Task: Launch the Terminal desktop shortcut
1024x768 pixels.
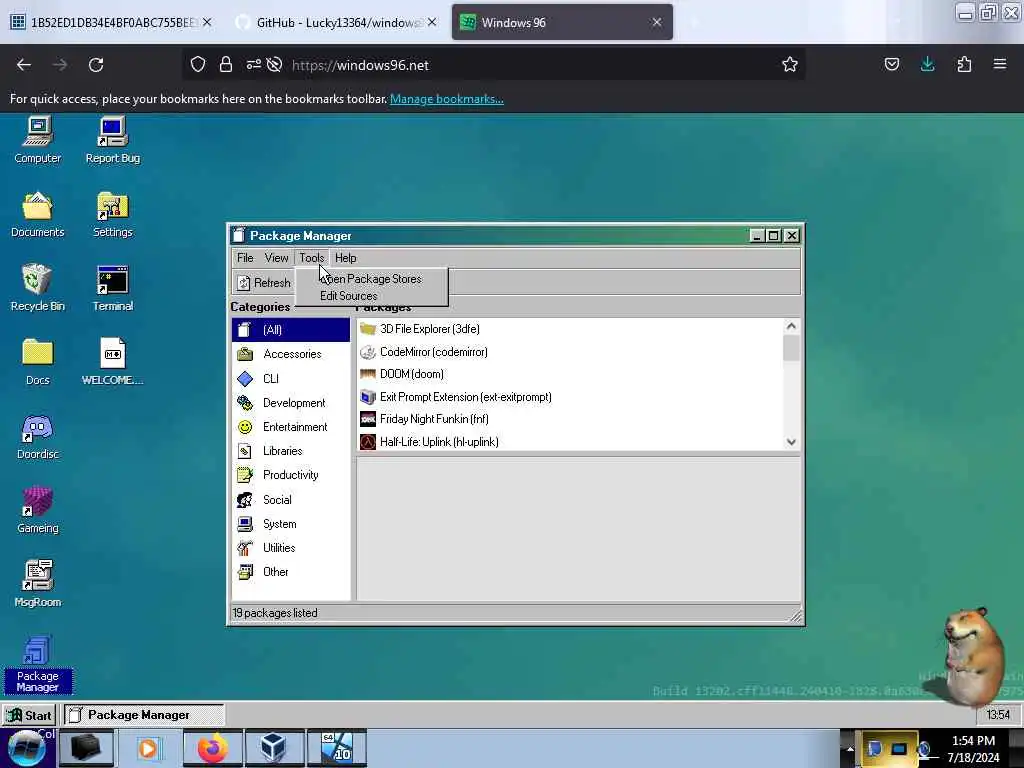Action: (x=112, y=288)
